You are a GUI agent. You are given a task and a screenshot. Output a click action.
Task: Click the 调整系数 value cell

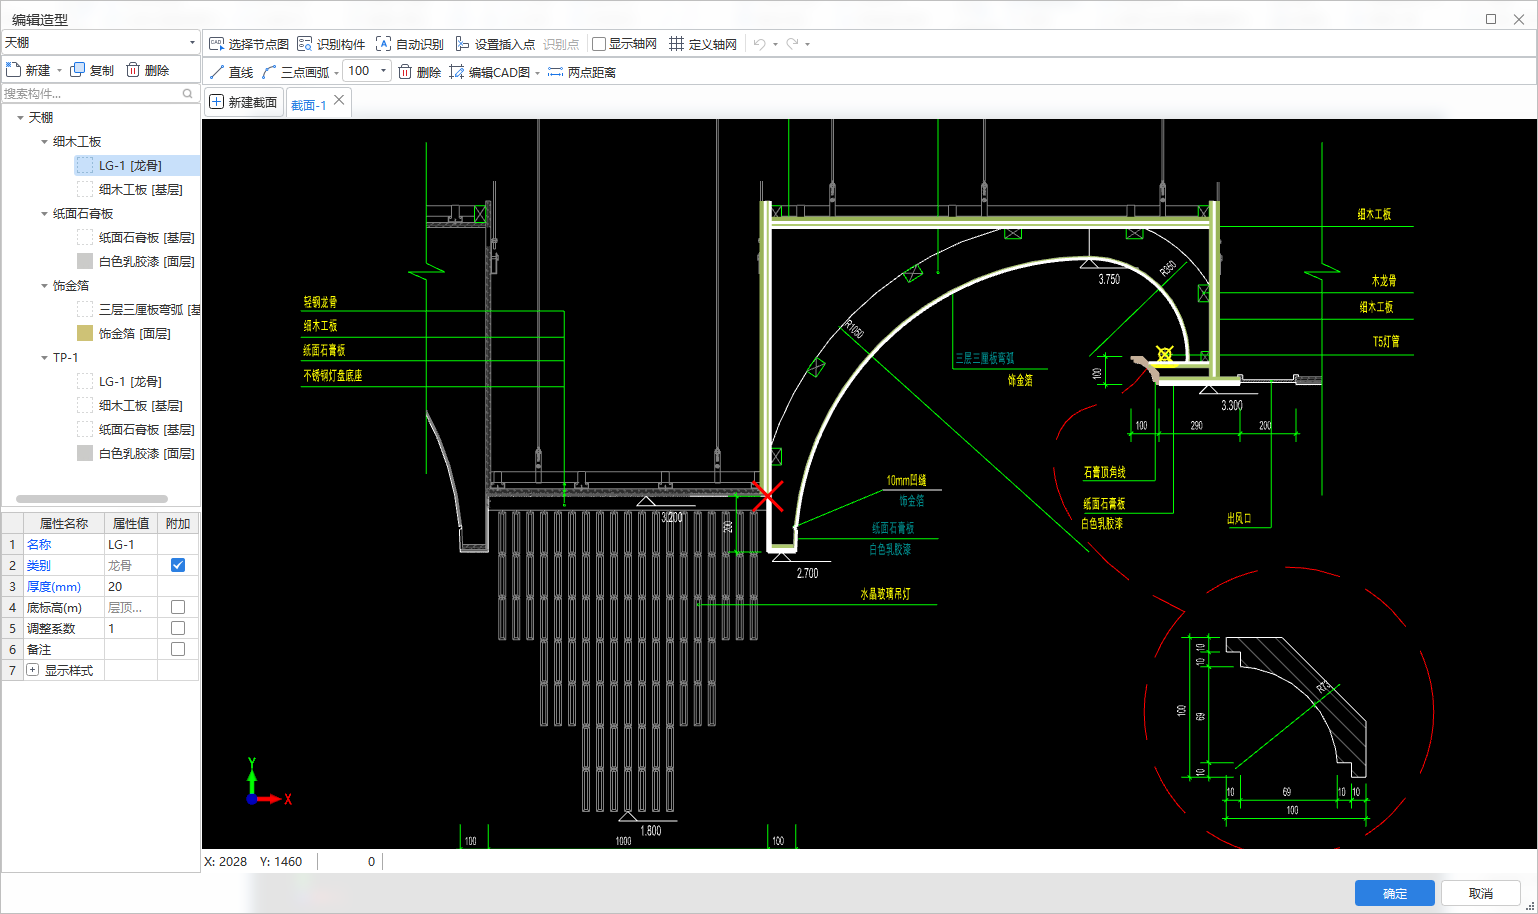coord(131,628)
